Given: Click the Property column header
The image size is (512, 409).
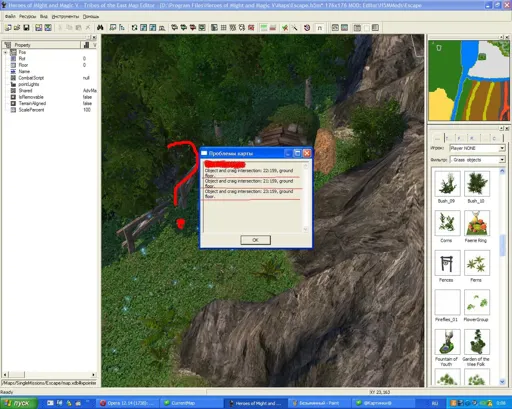Looking at the screenshot, I should coord(41,45).
